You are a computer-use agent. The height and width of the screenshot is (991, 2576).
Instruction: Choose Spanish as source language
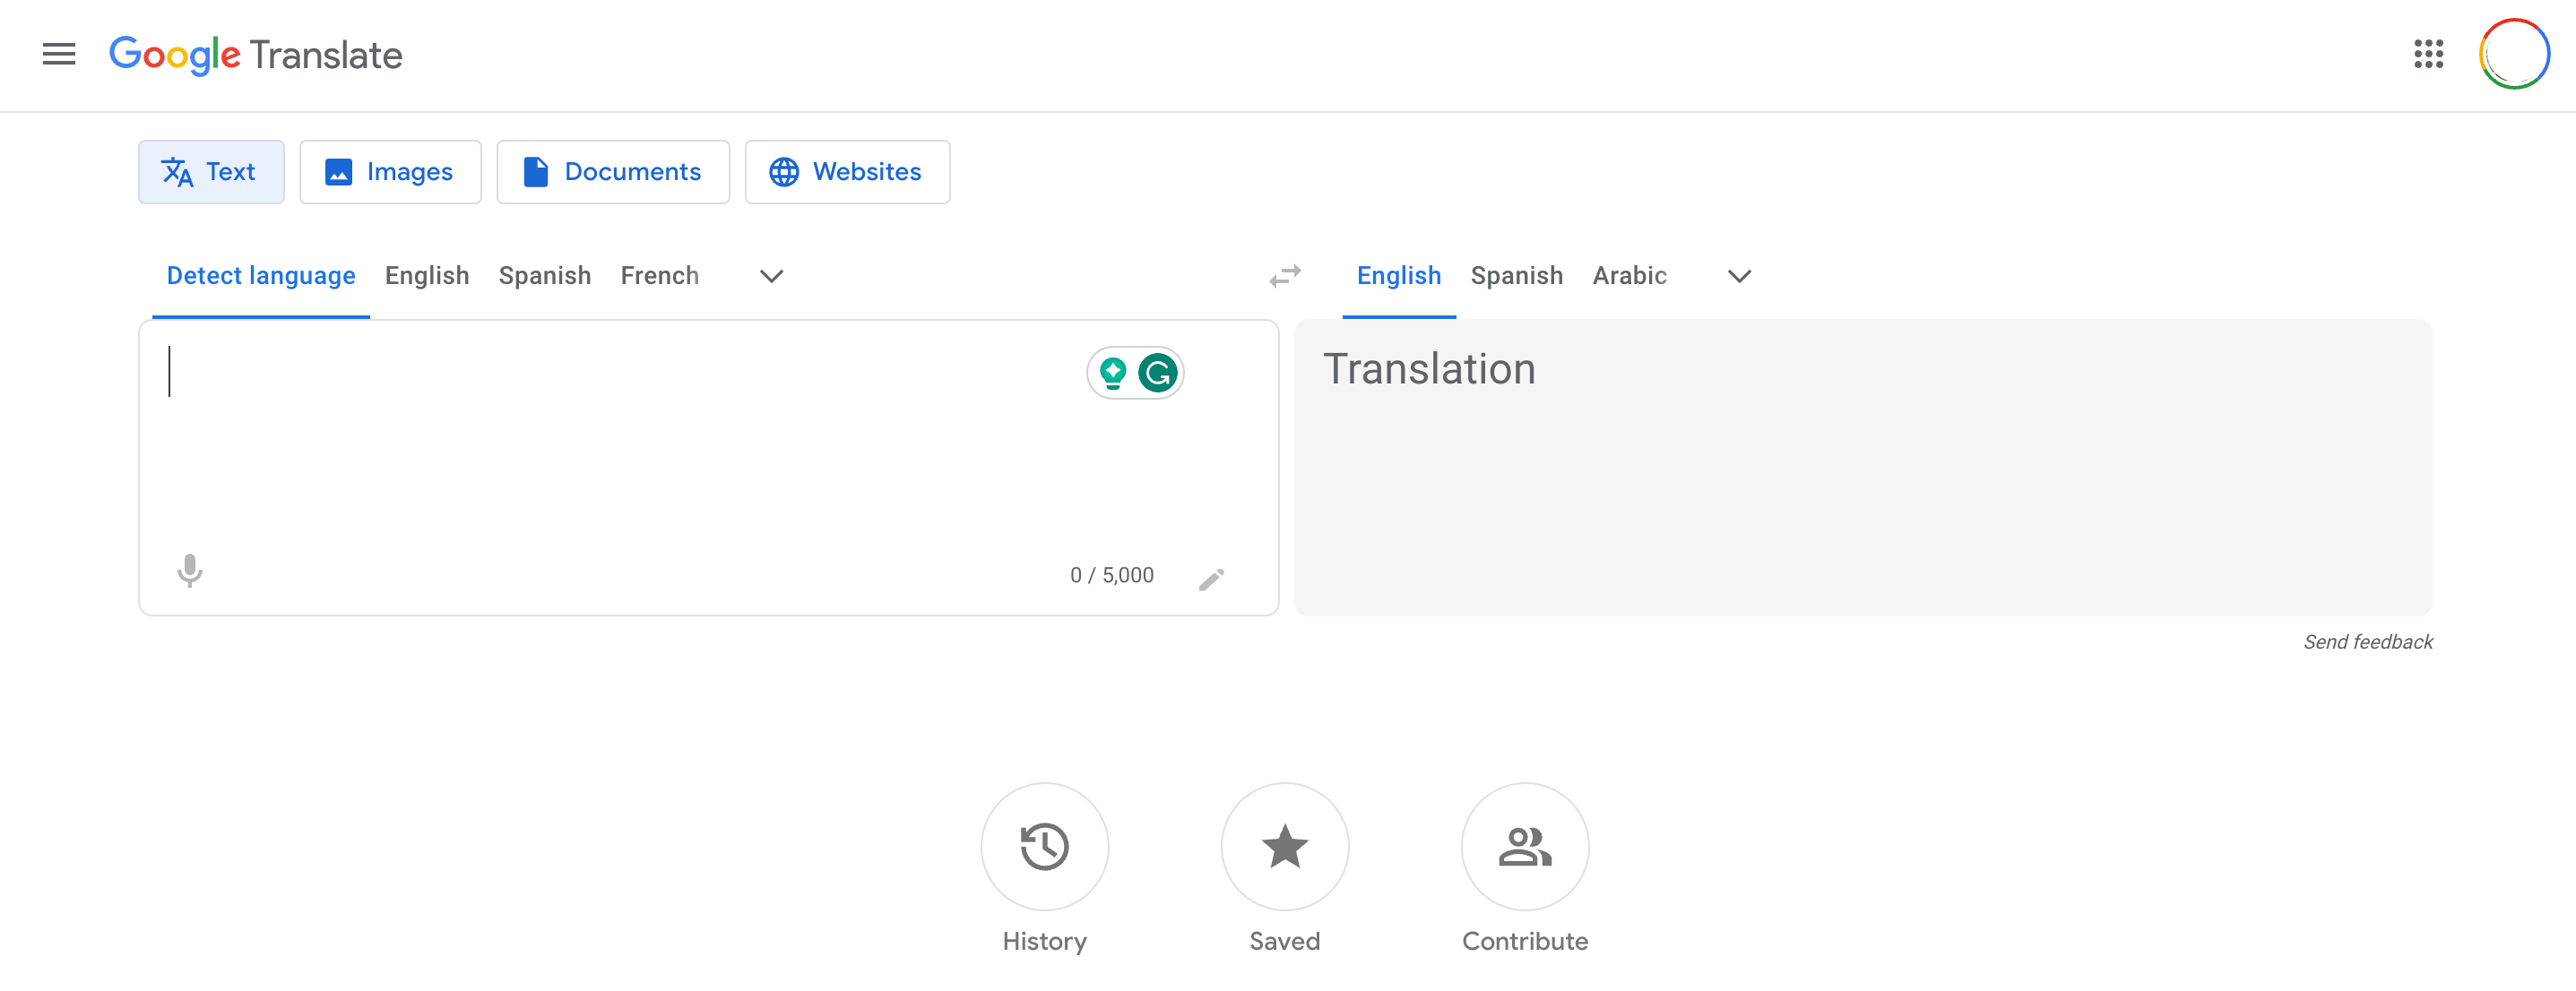tap(545, 276)
